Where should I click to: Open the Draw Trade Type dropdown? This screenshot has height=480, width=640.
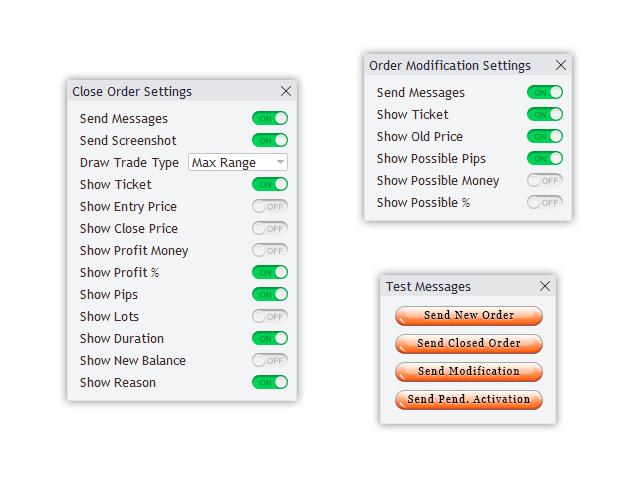click(238, 162)
